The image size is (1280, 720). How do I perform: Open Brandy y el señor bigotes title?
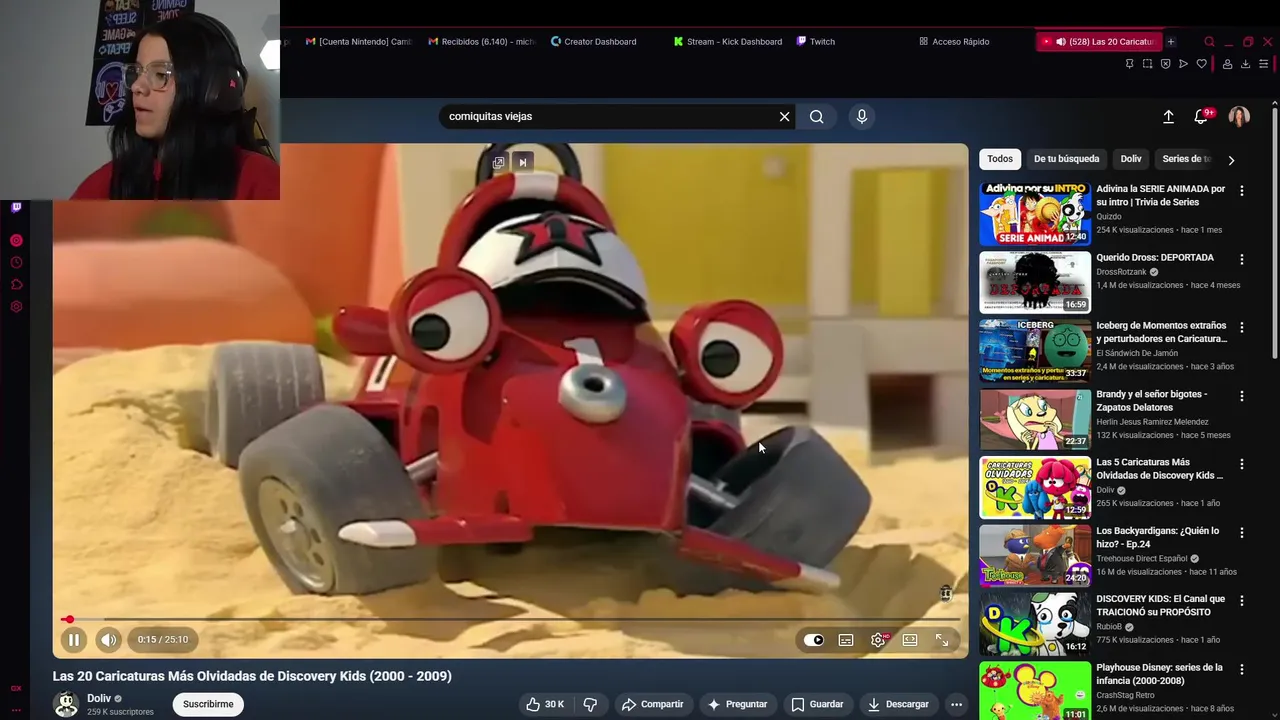pos(1152,400)
